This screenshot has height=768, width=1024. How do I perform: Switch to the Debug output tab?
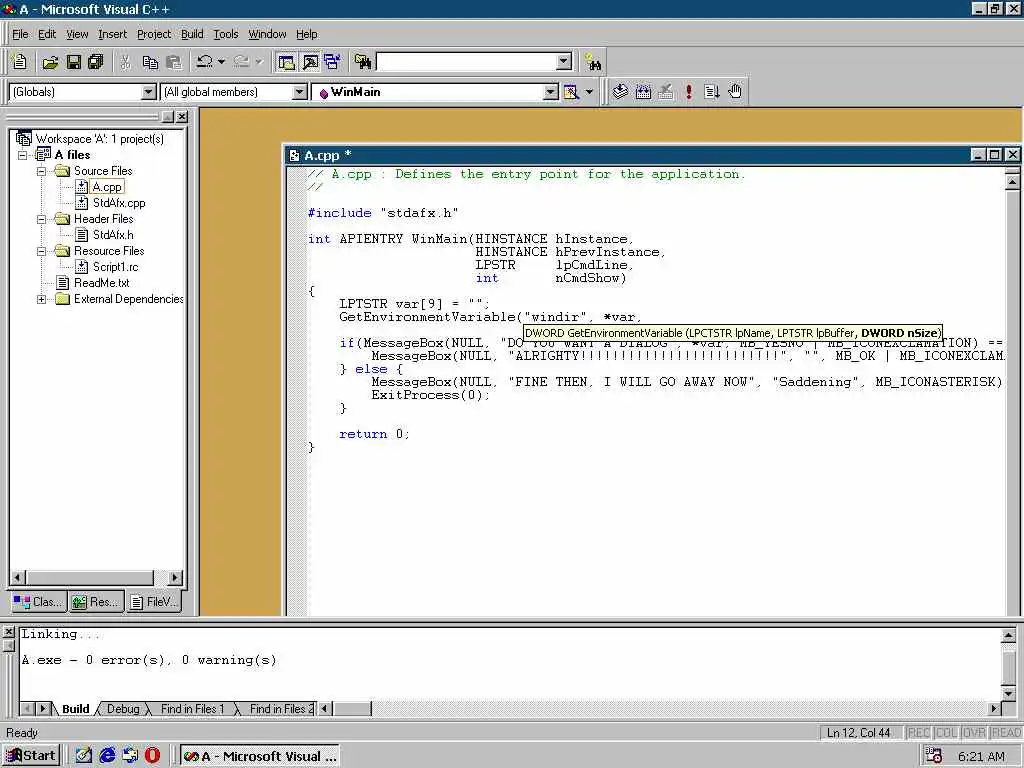click(x=123, y=709)
